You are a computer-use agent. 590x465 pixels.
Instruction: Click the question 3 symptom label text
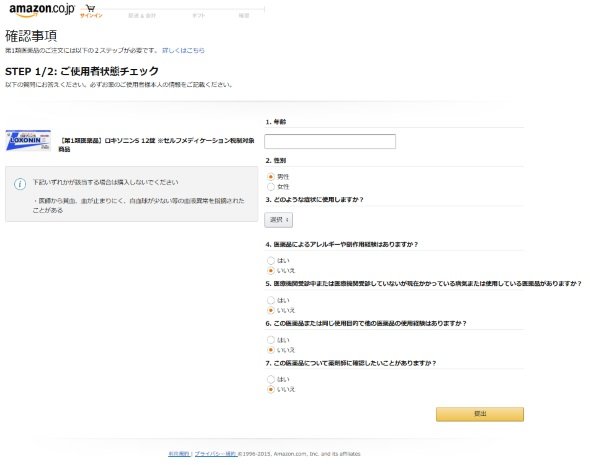[314, 199]
